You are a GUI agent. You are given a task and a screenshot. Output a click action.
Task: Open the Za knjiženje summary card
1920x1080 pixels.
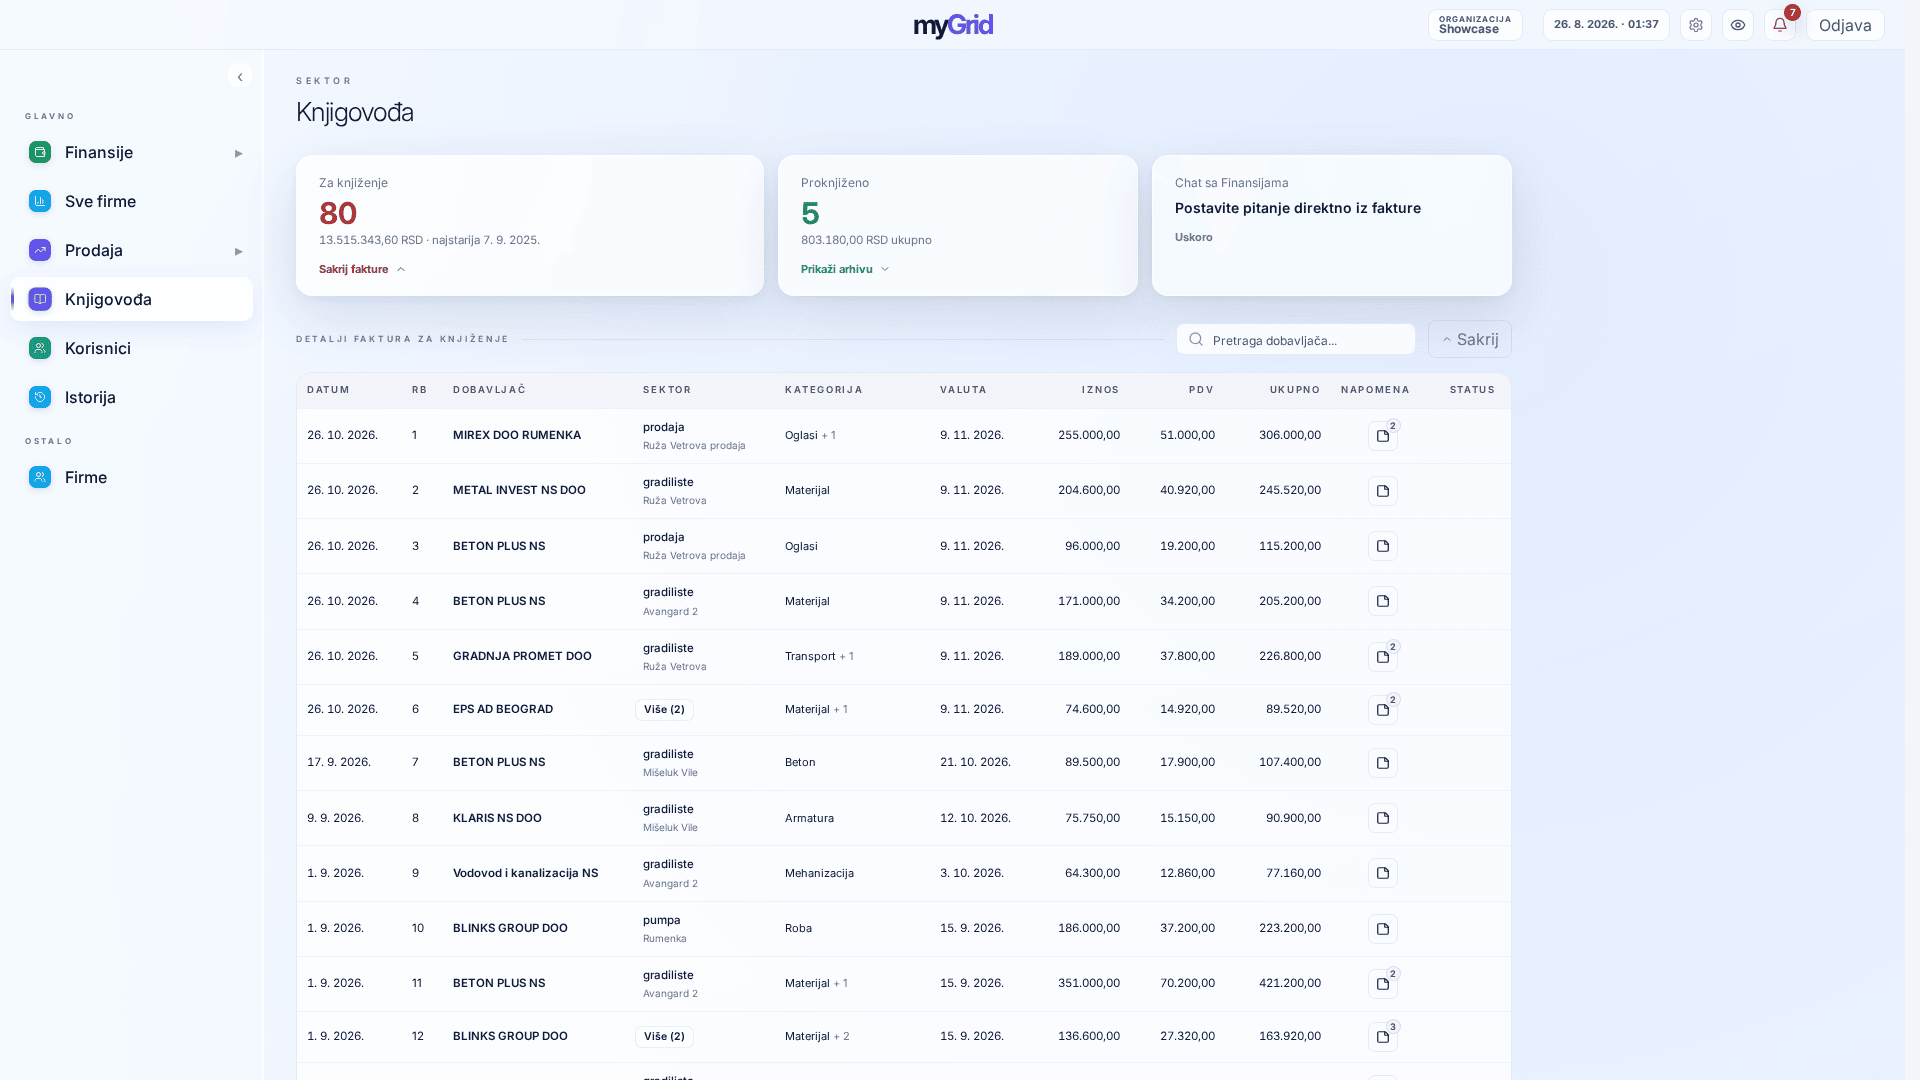530,225
